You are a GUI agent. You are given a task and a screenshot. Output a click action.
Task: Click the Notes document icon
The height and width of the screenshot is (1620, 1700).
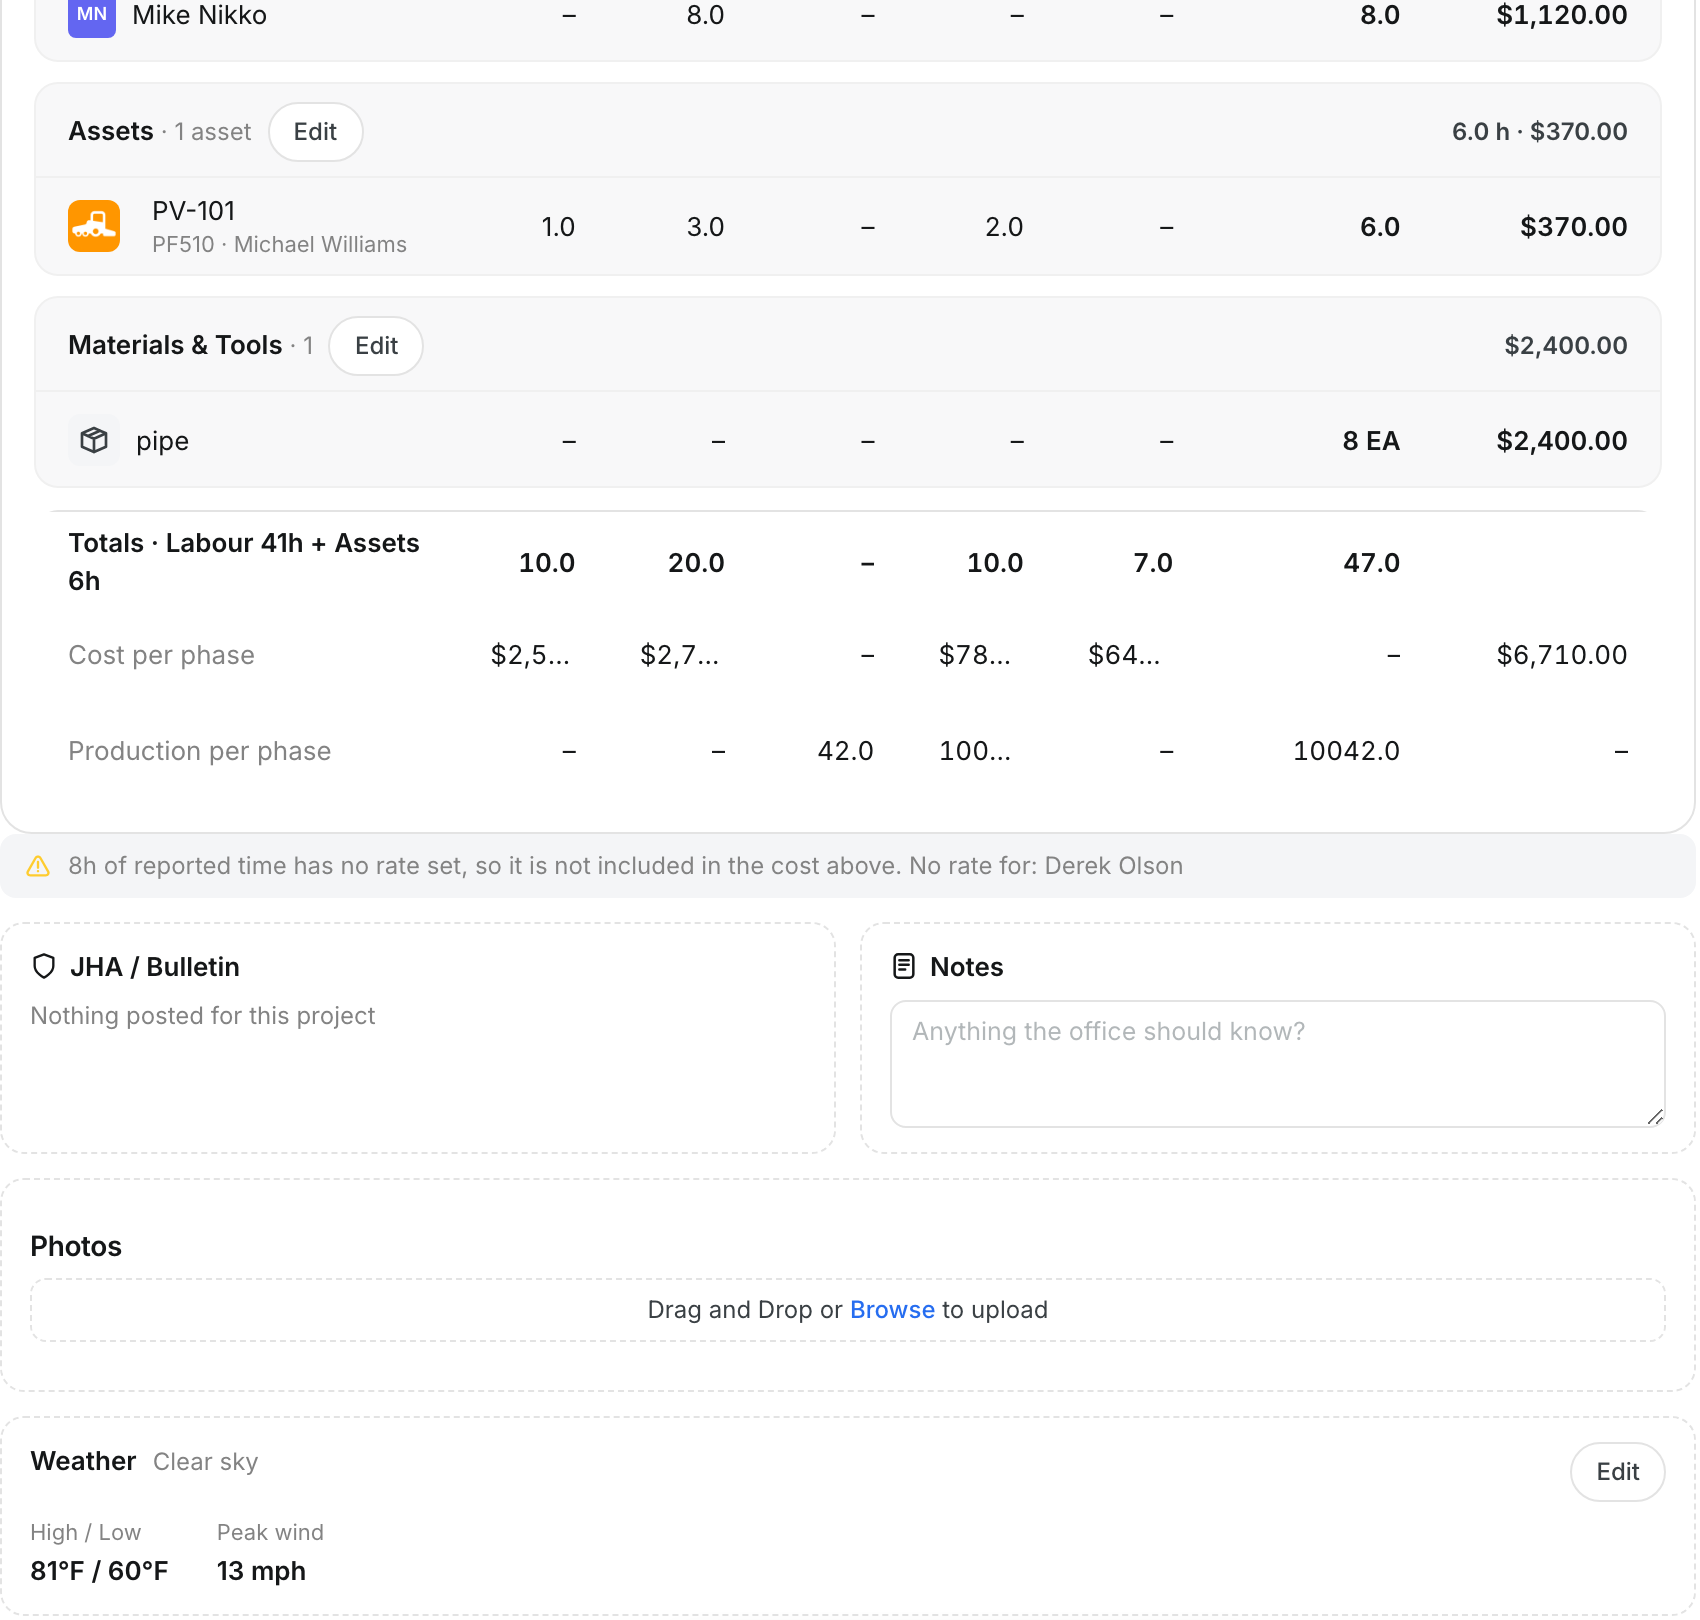coord(904,966)
